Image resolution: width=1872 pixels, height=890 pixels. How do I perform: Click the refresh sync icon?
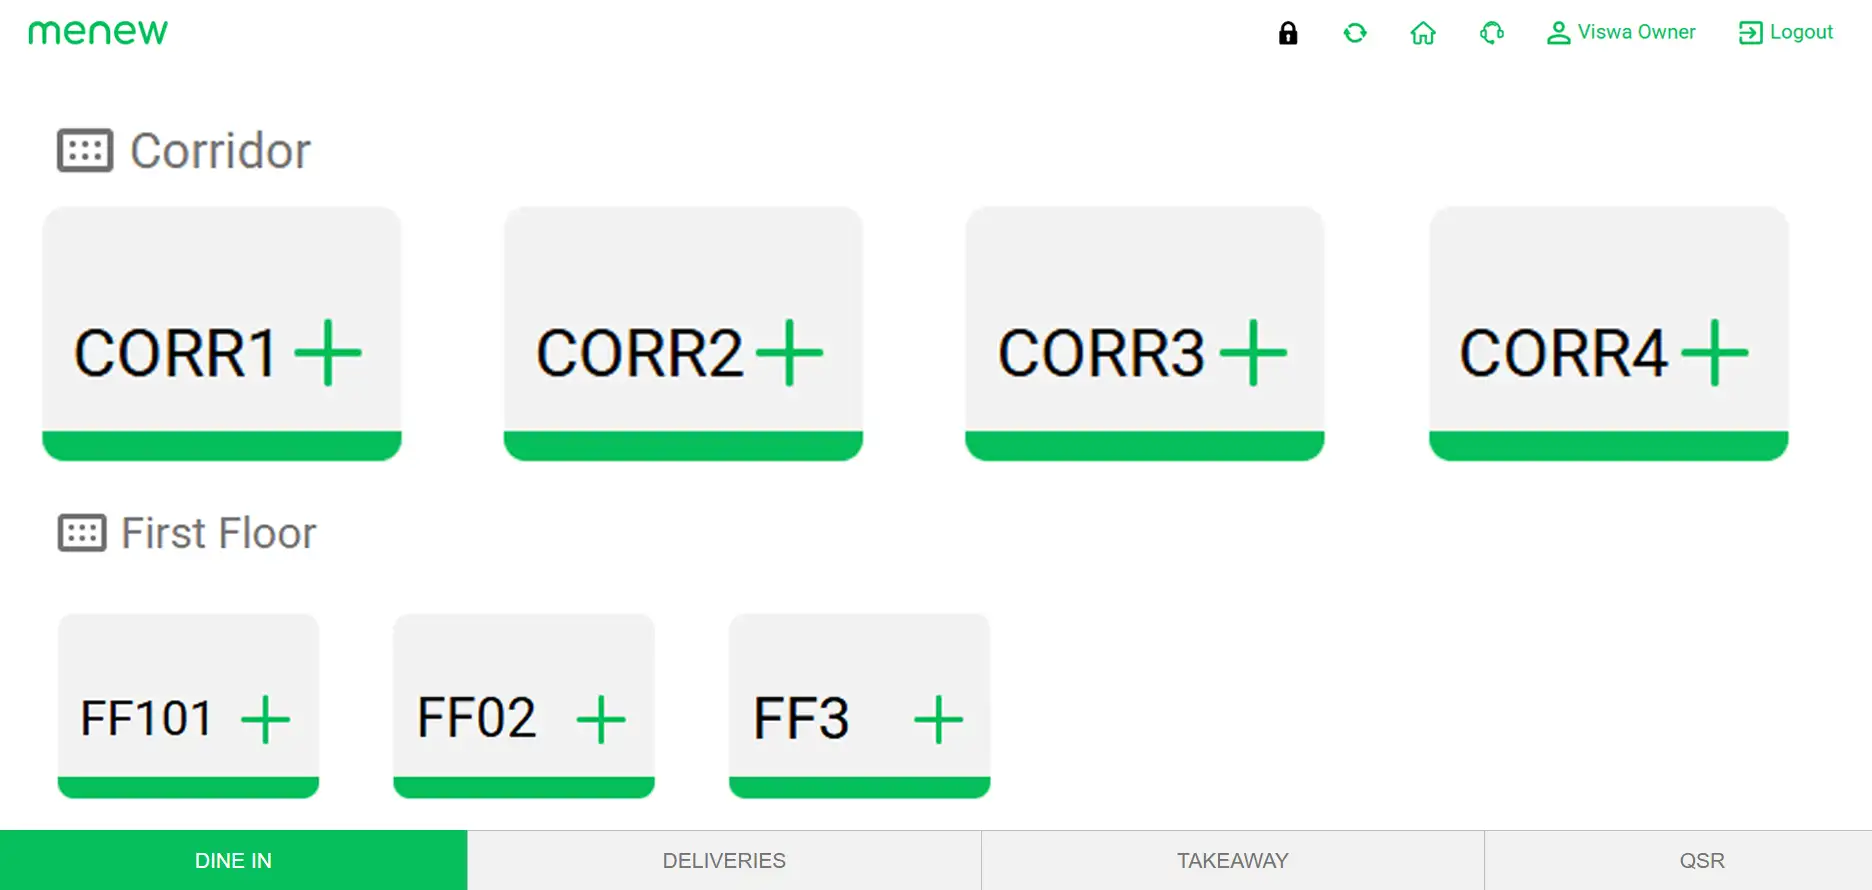pos(1355,33)
